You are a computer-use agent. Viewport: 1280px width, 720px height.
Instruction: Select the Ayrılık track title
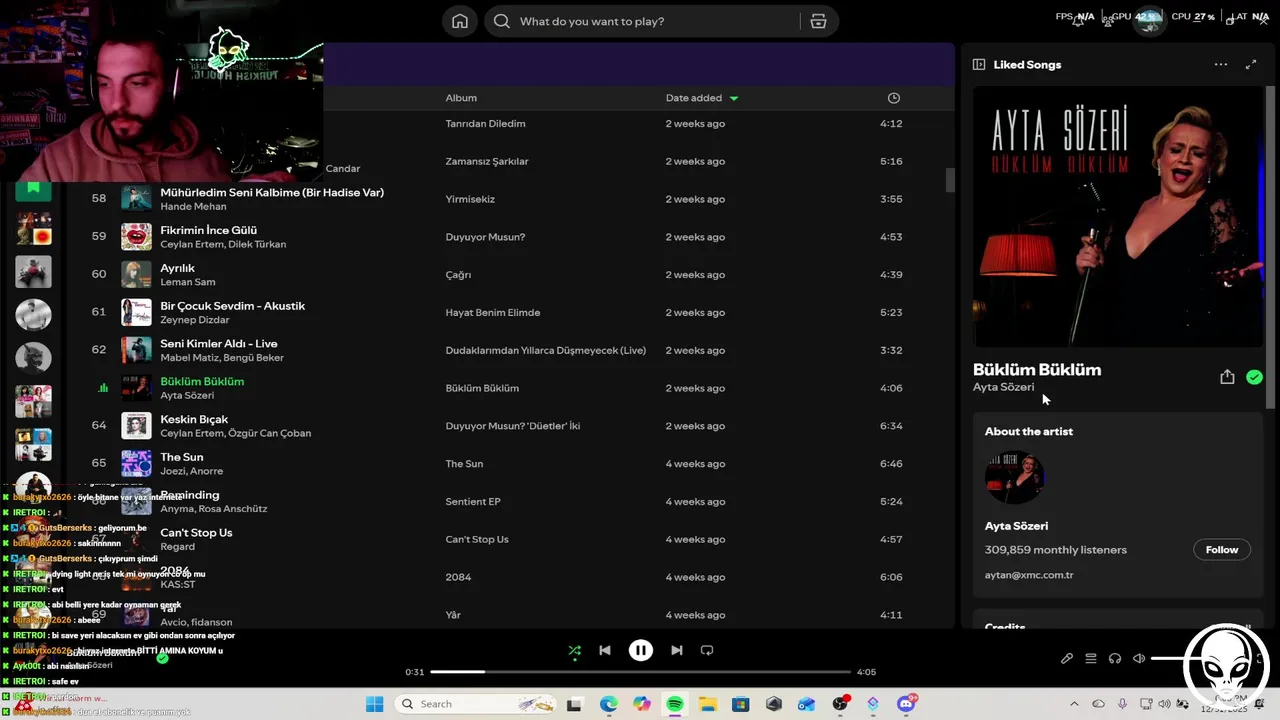pyautogui.click(x=178, y=268)
